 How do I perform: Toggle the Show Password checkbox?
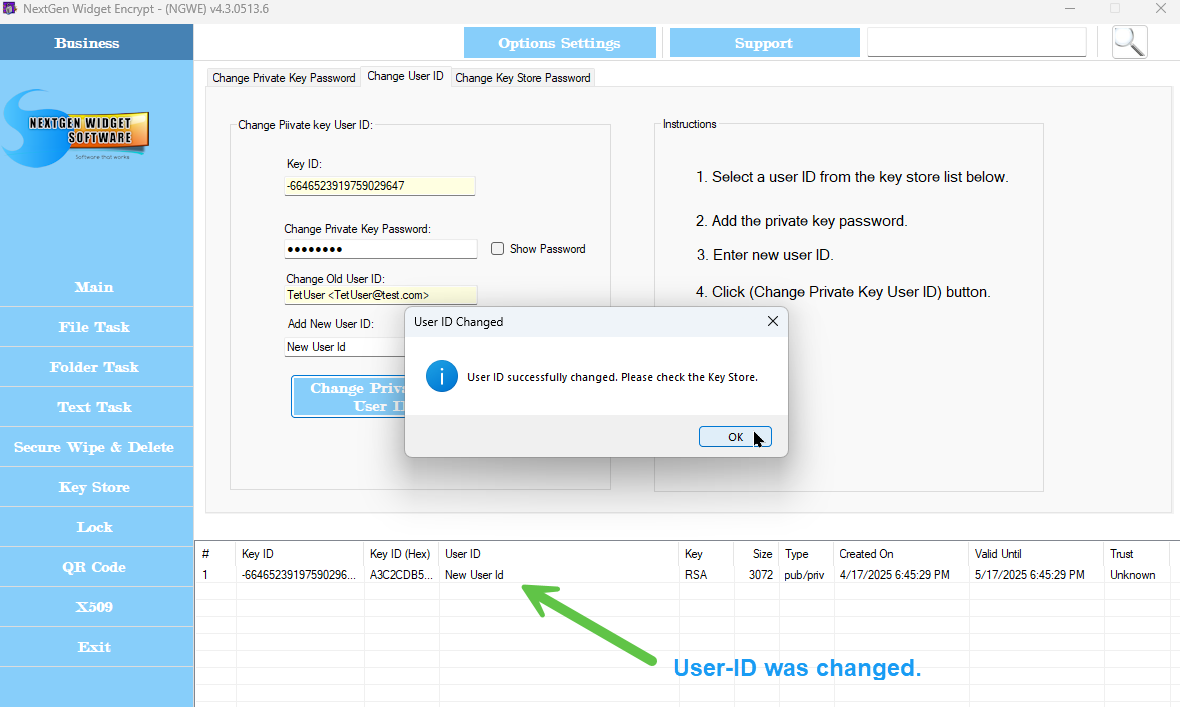[x=497, y=248]
